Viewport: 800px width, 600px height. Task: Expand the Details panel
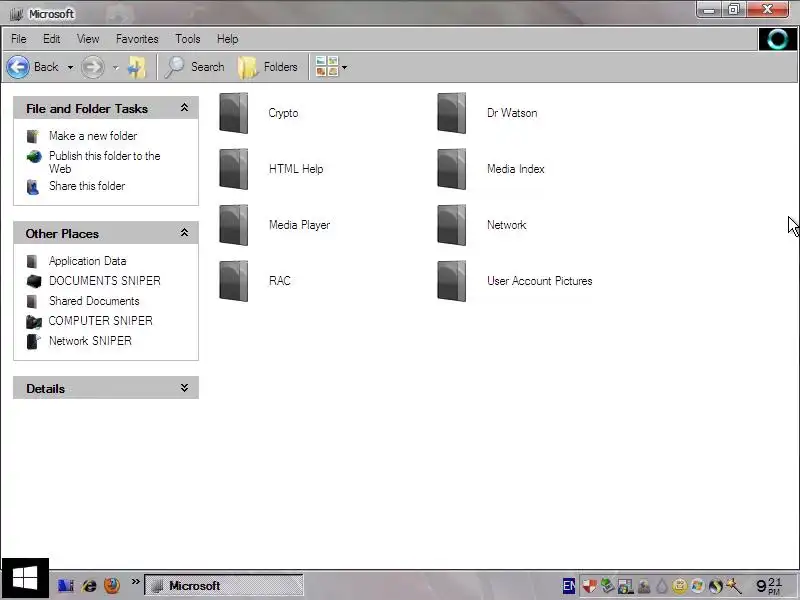coord(184,388)
